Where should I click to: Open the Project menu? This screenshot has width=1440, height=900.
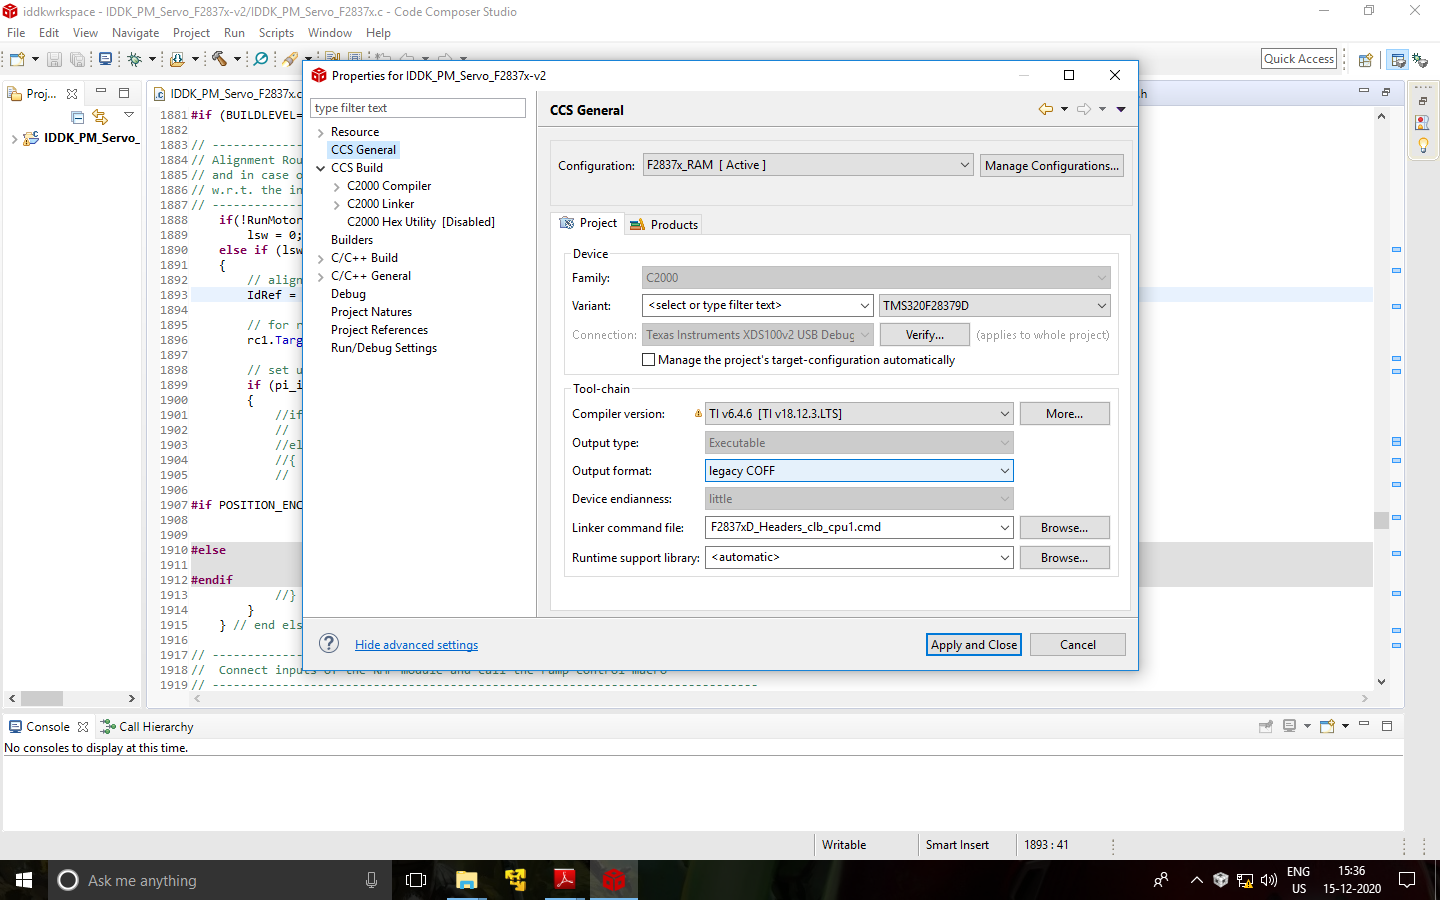(x=191, y=33)
